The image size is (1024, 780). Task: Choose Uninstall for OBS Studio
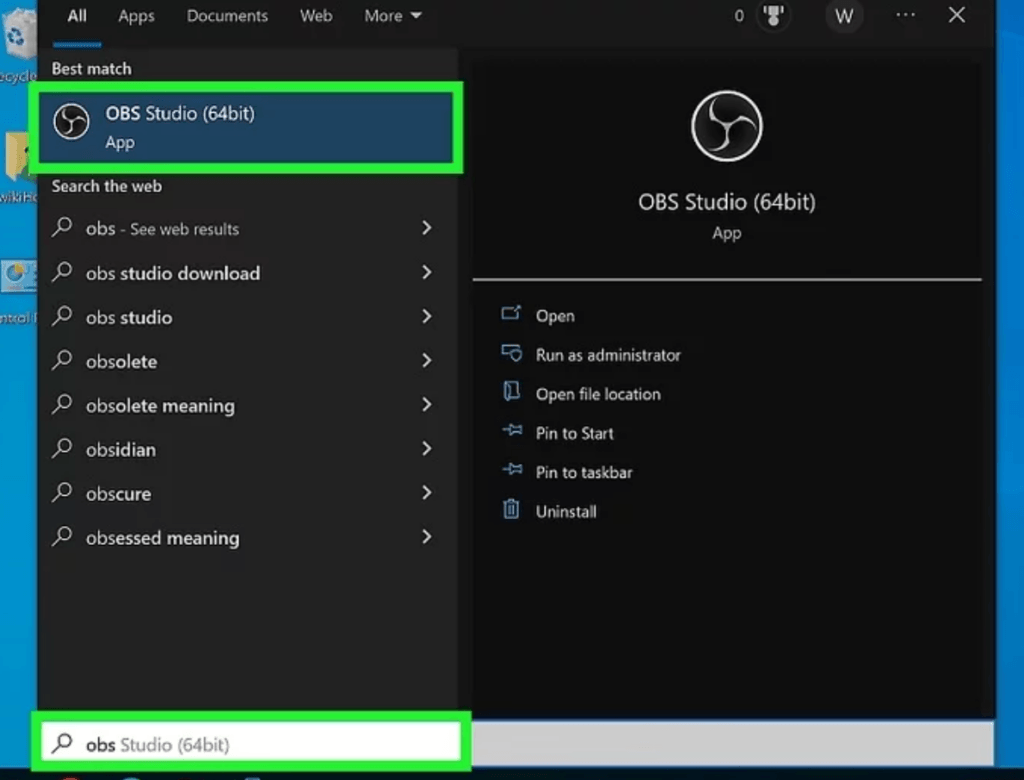click(x=566, y=512)
